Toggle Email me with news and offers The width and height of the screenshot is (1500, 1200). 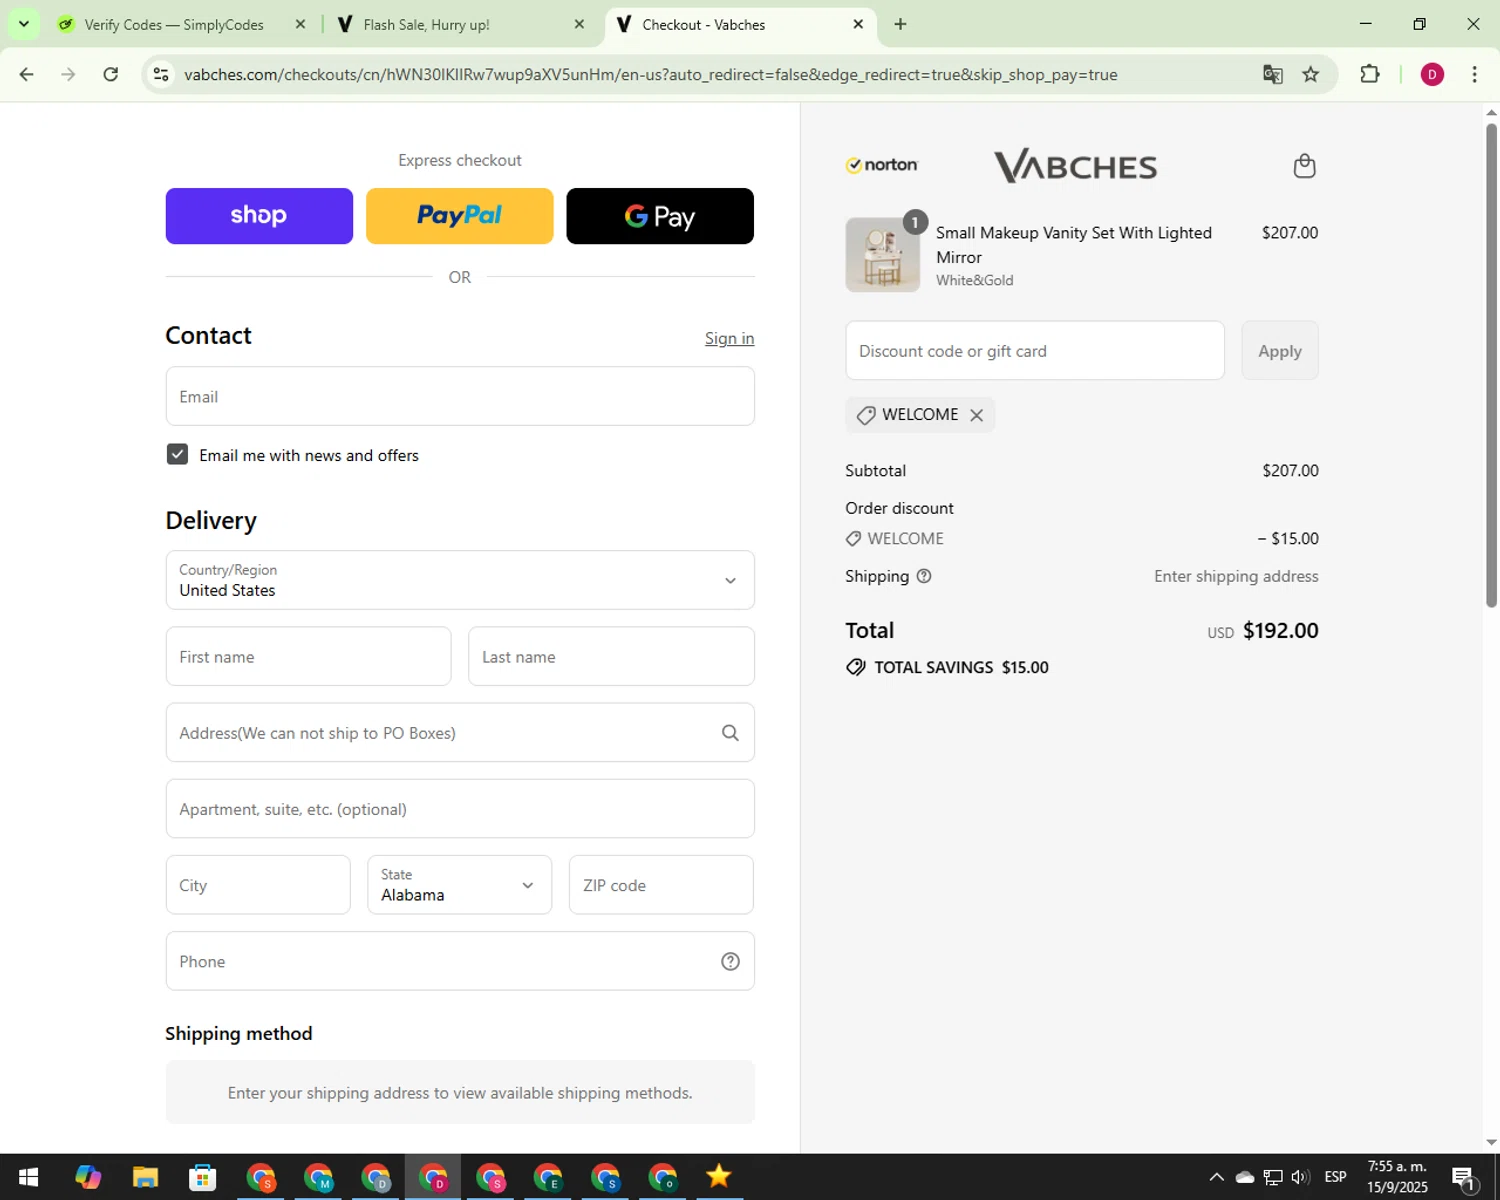pyautogui.click(x=177, y=454)
